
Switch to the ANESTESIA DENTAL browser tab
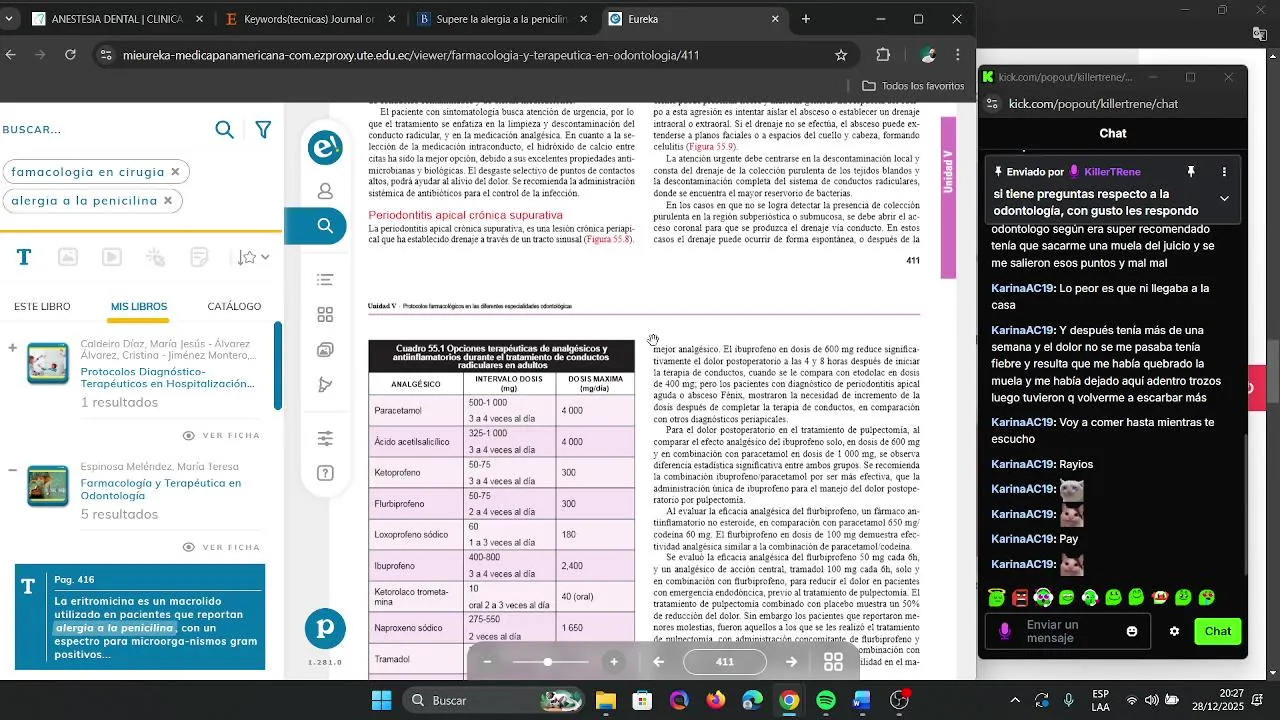[118, 19]
